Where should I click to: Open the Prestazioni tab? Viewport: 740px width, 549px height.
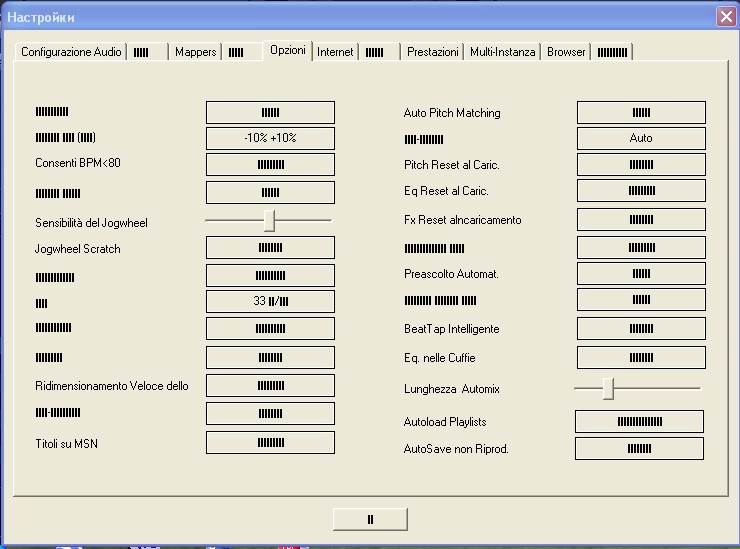tap(432, 51)
